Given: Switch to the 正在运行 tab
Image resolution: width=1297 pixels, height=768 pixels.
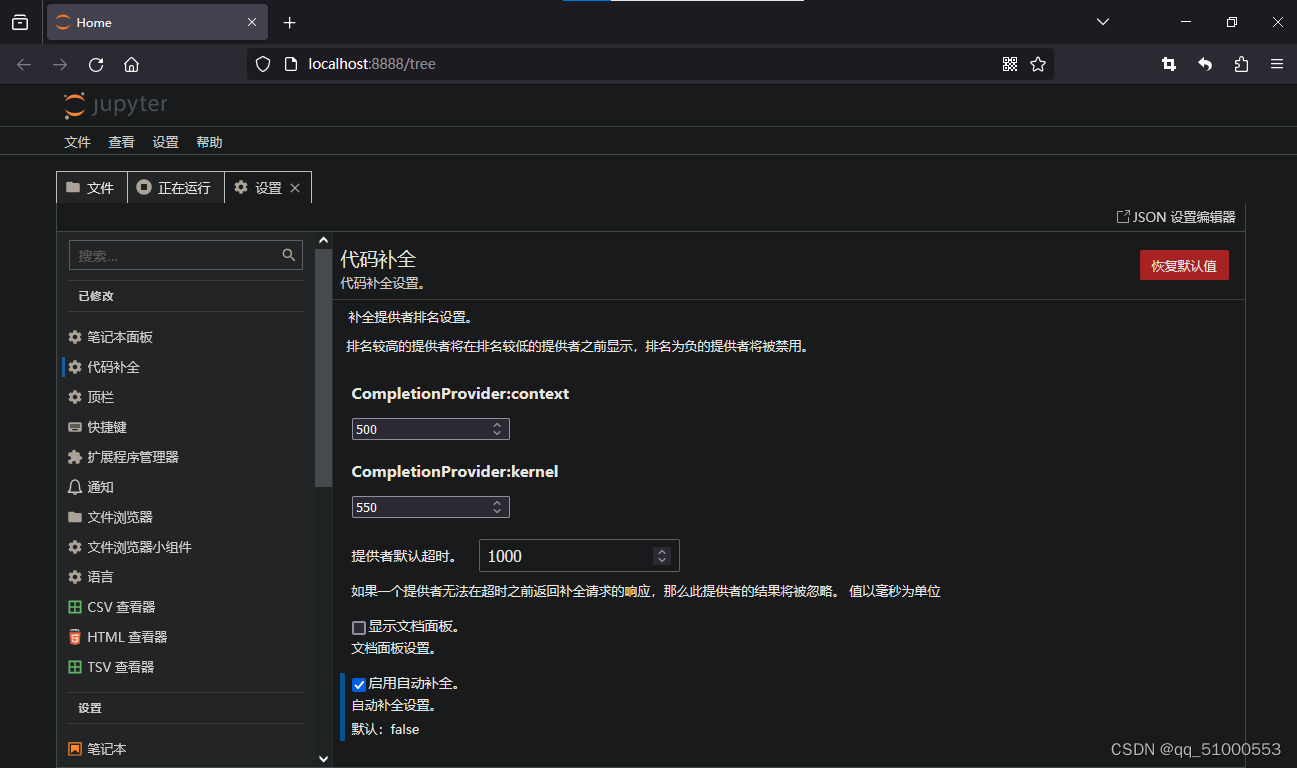Looking at the screenshot, I should (x=175, y=187).
